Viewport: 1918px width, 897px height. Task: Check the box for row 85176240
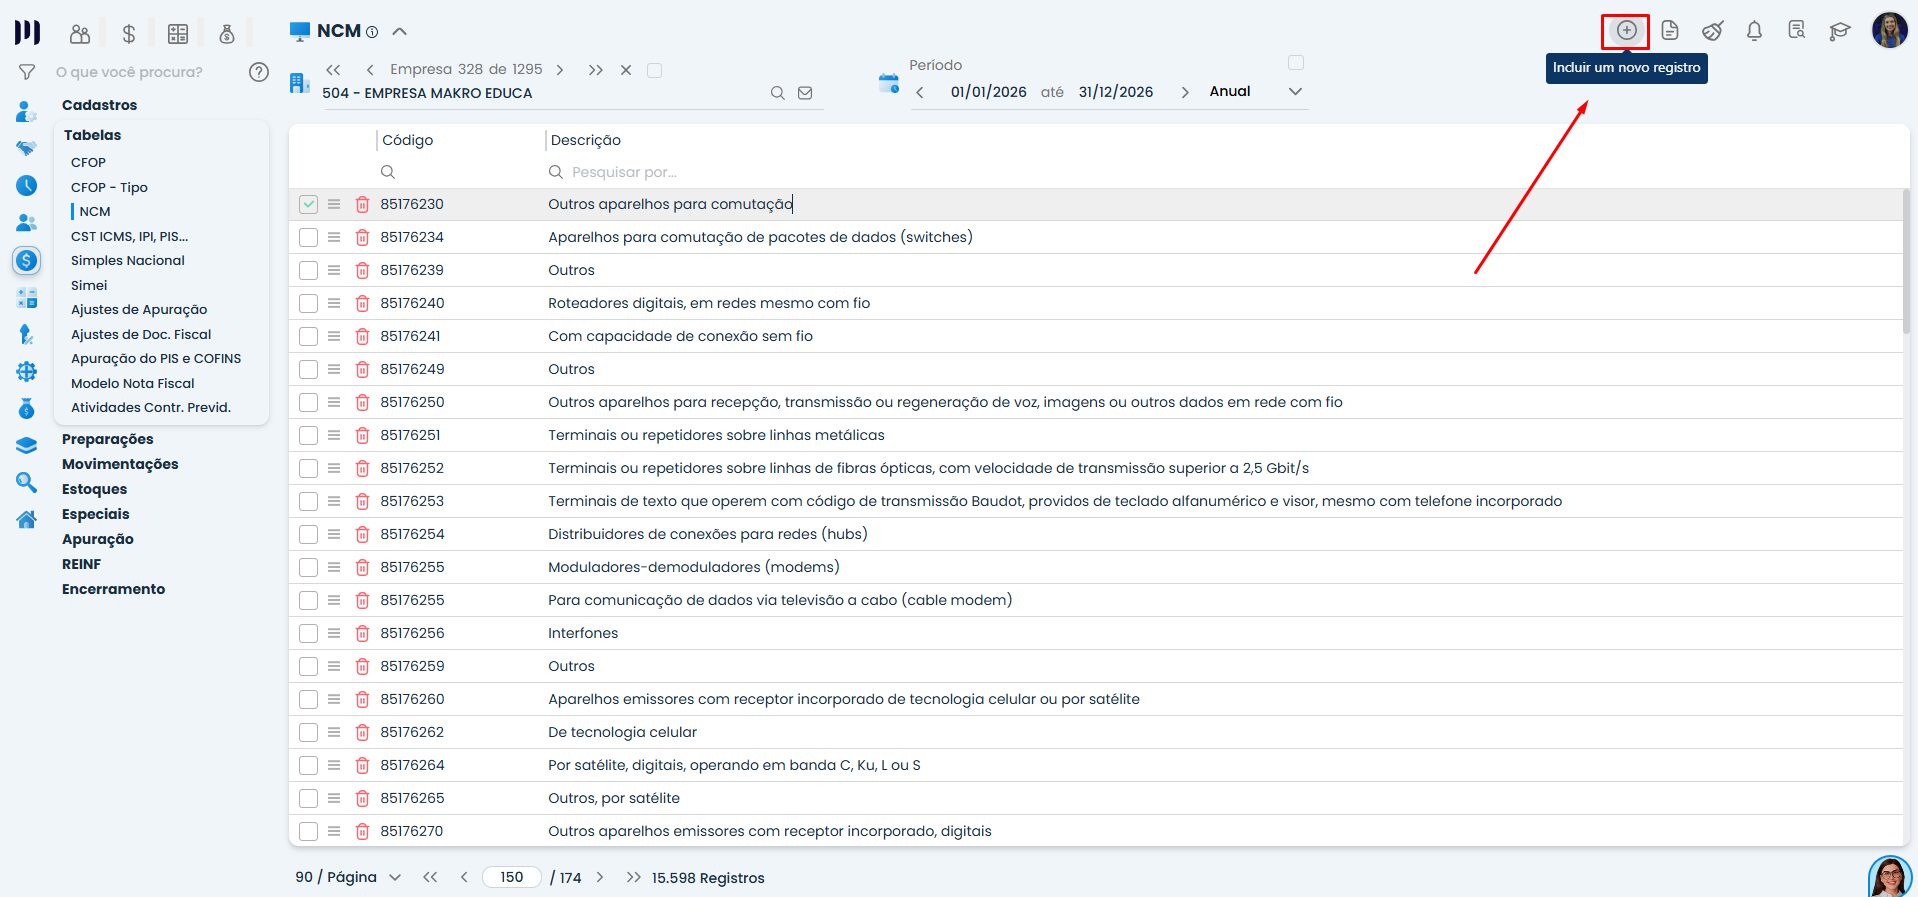tap(308, 304)
